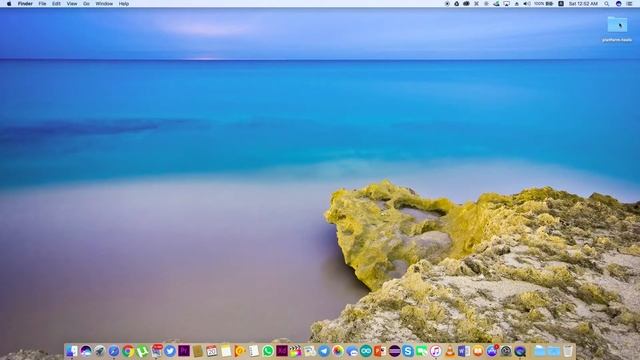Open Spotlight search magnifier in menu bar
640x360 pixels.
(607, 4)
